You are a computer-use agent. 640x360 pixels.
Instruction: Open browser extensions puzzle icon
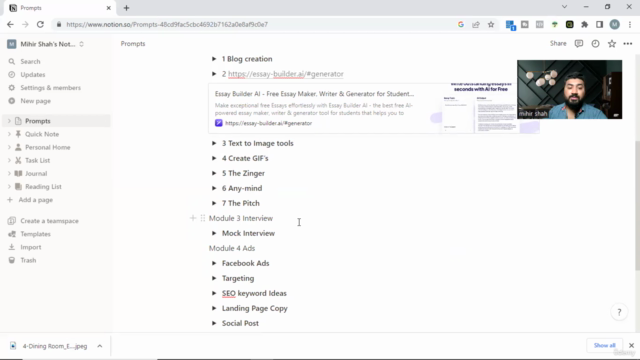click(x=584, y=24)
